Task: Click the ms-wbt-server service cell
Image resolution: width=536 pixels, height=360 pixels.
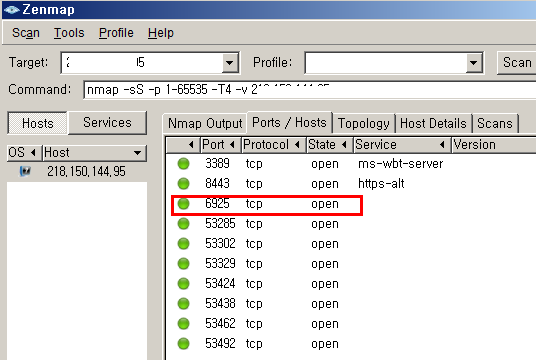Action: coord(400,164)
